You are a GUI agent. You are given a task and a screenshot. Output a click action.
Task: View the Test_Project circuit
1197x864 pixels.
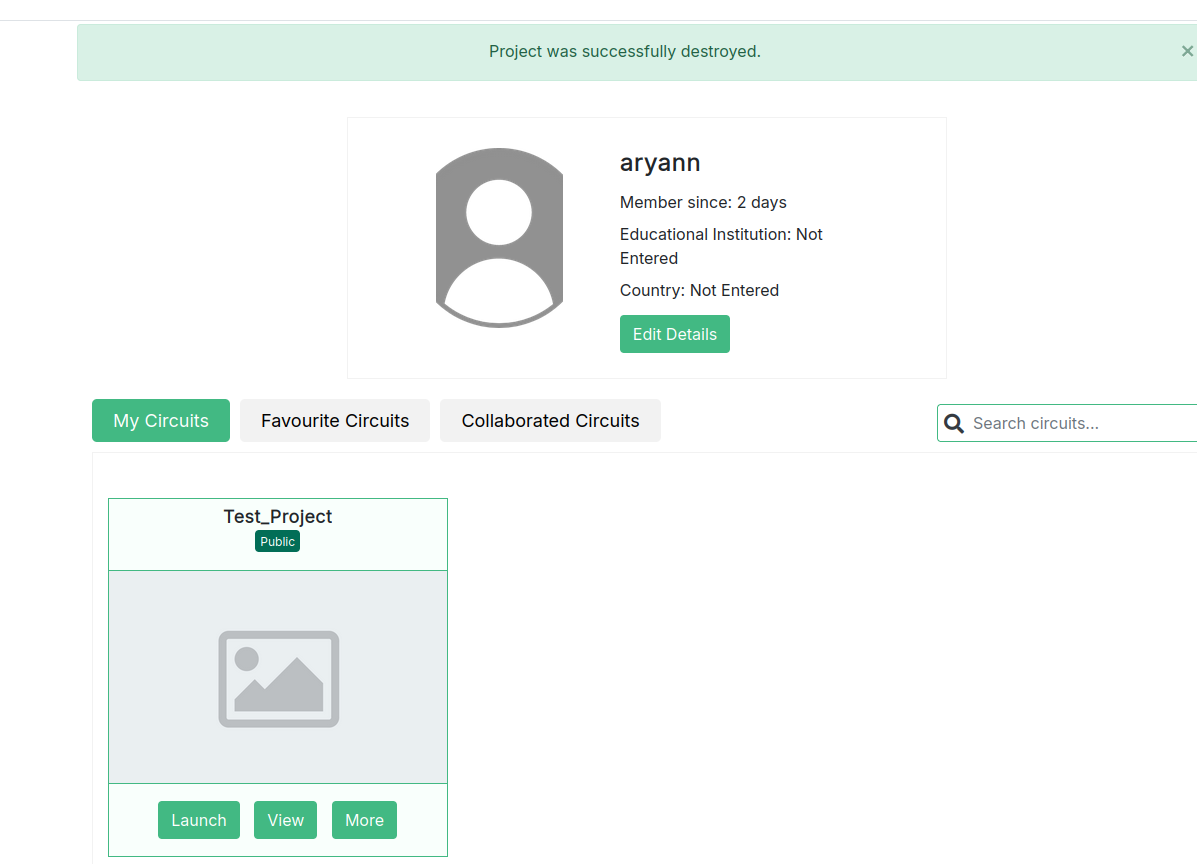coord(285,819)
